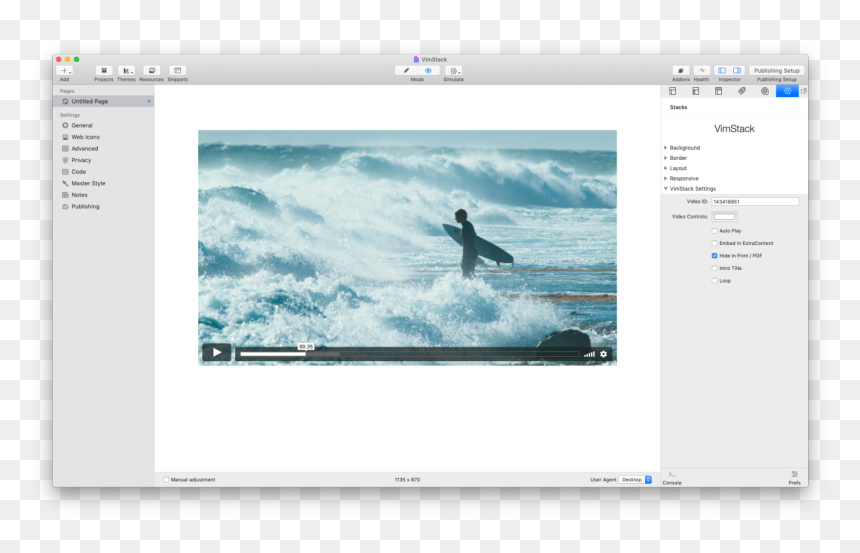Toggle the right Inspector sidebar icon
This screenshot has height=553, width=860.
737,71
